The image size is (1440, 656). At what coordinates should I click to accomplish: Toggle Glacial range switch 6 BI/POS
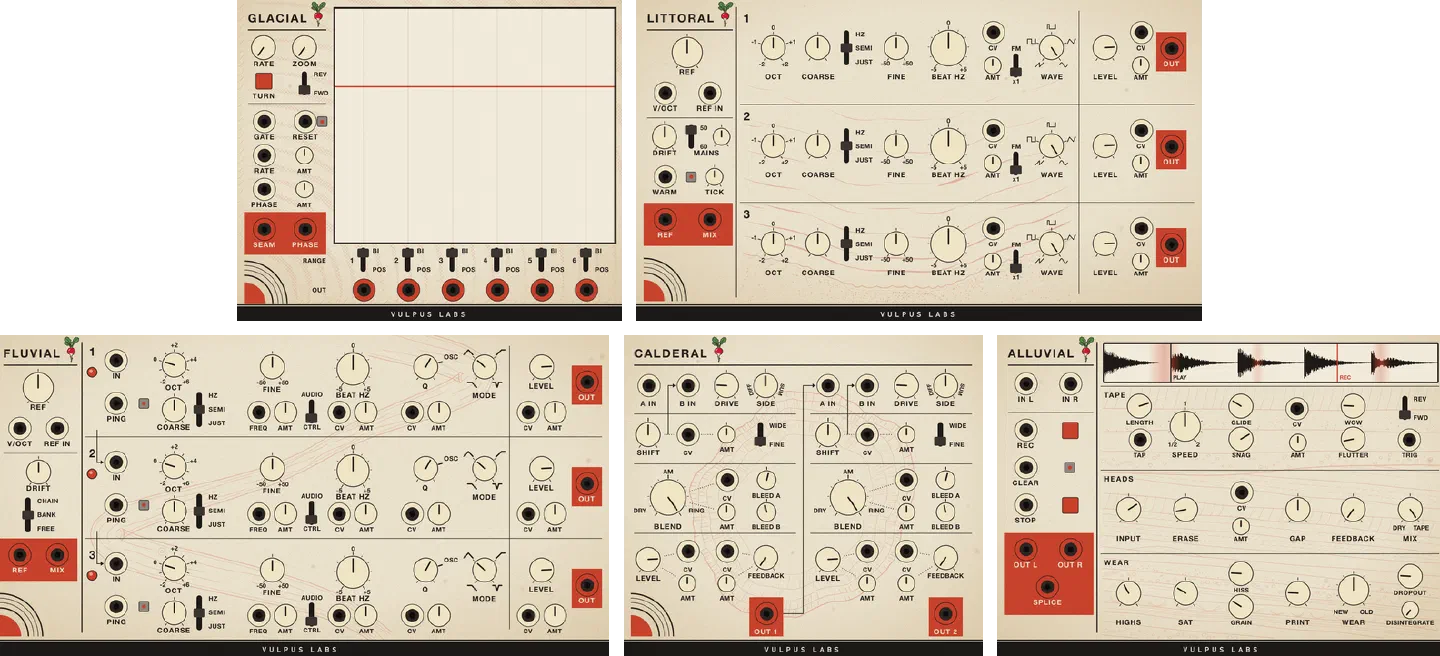(585, 260)
